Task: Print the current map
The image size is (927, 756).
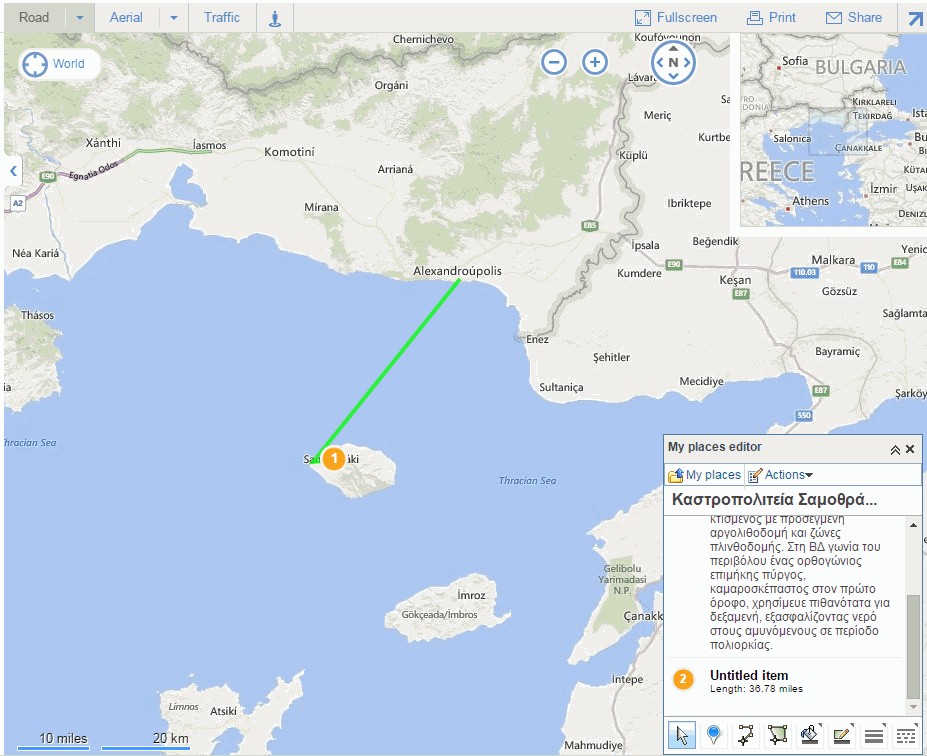Action: point(771,18)
